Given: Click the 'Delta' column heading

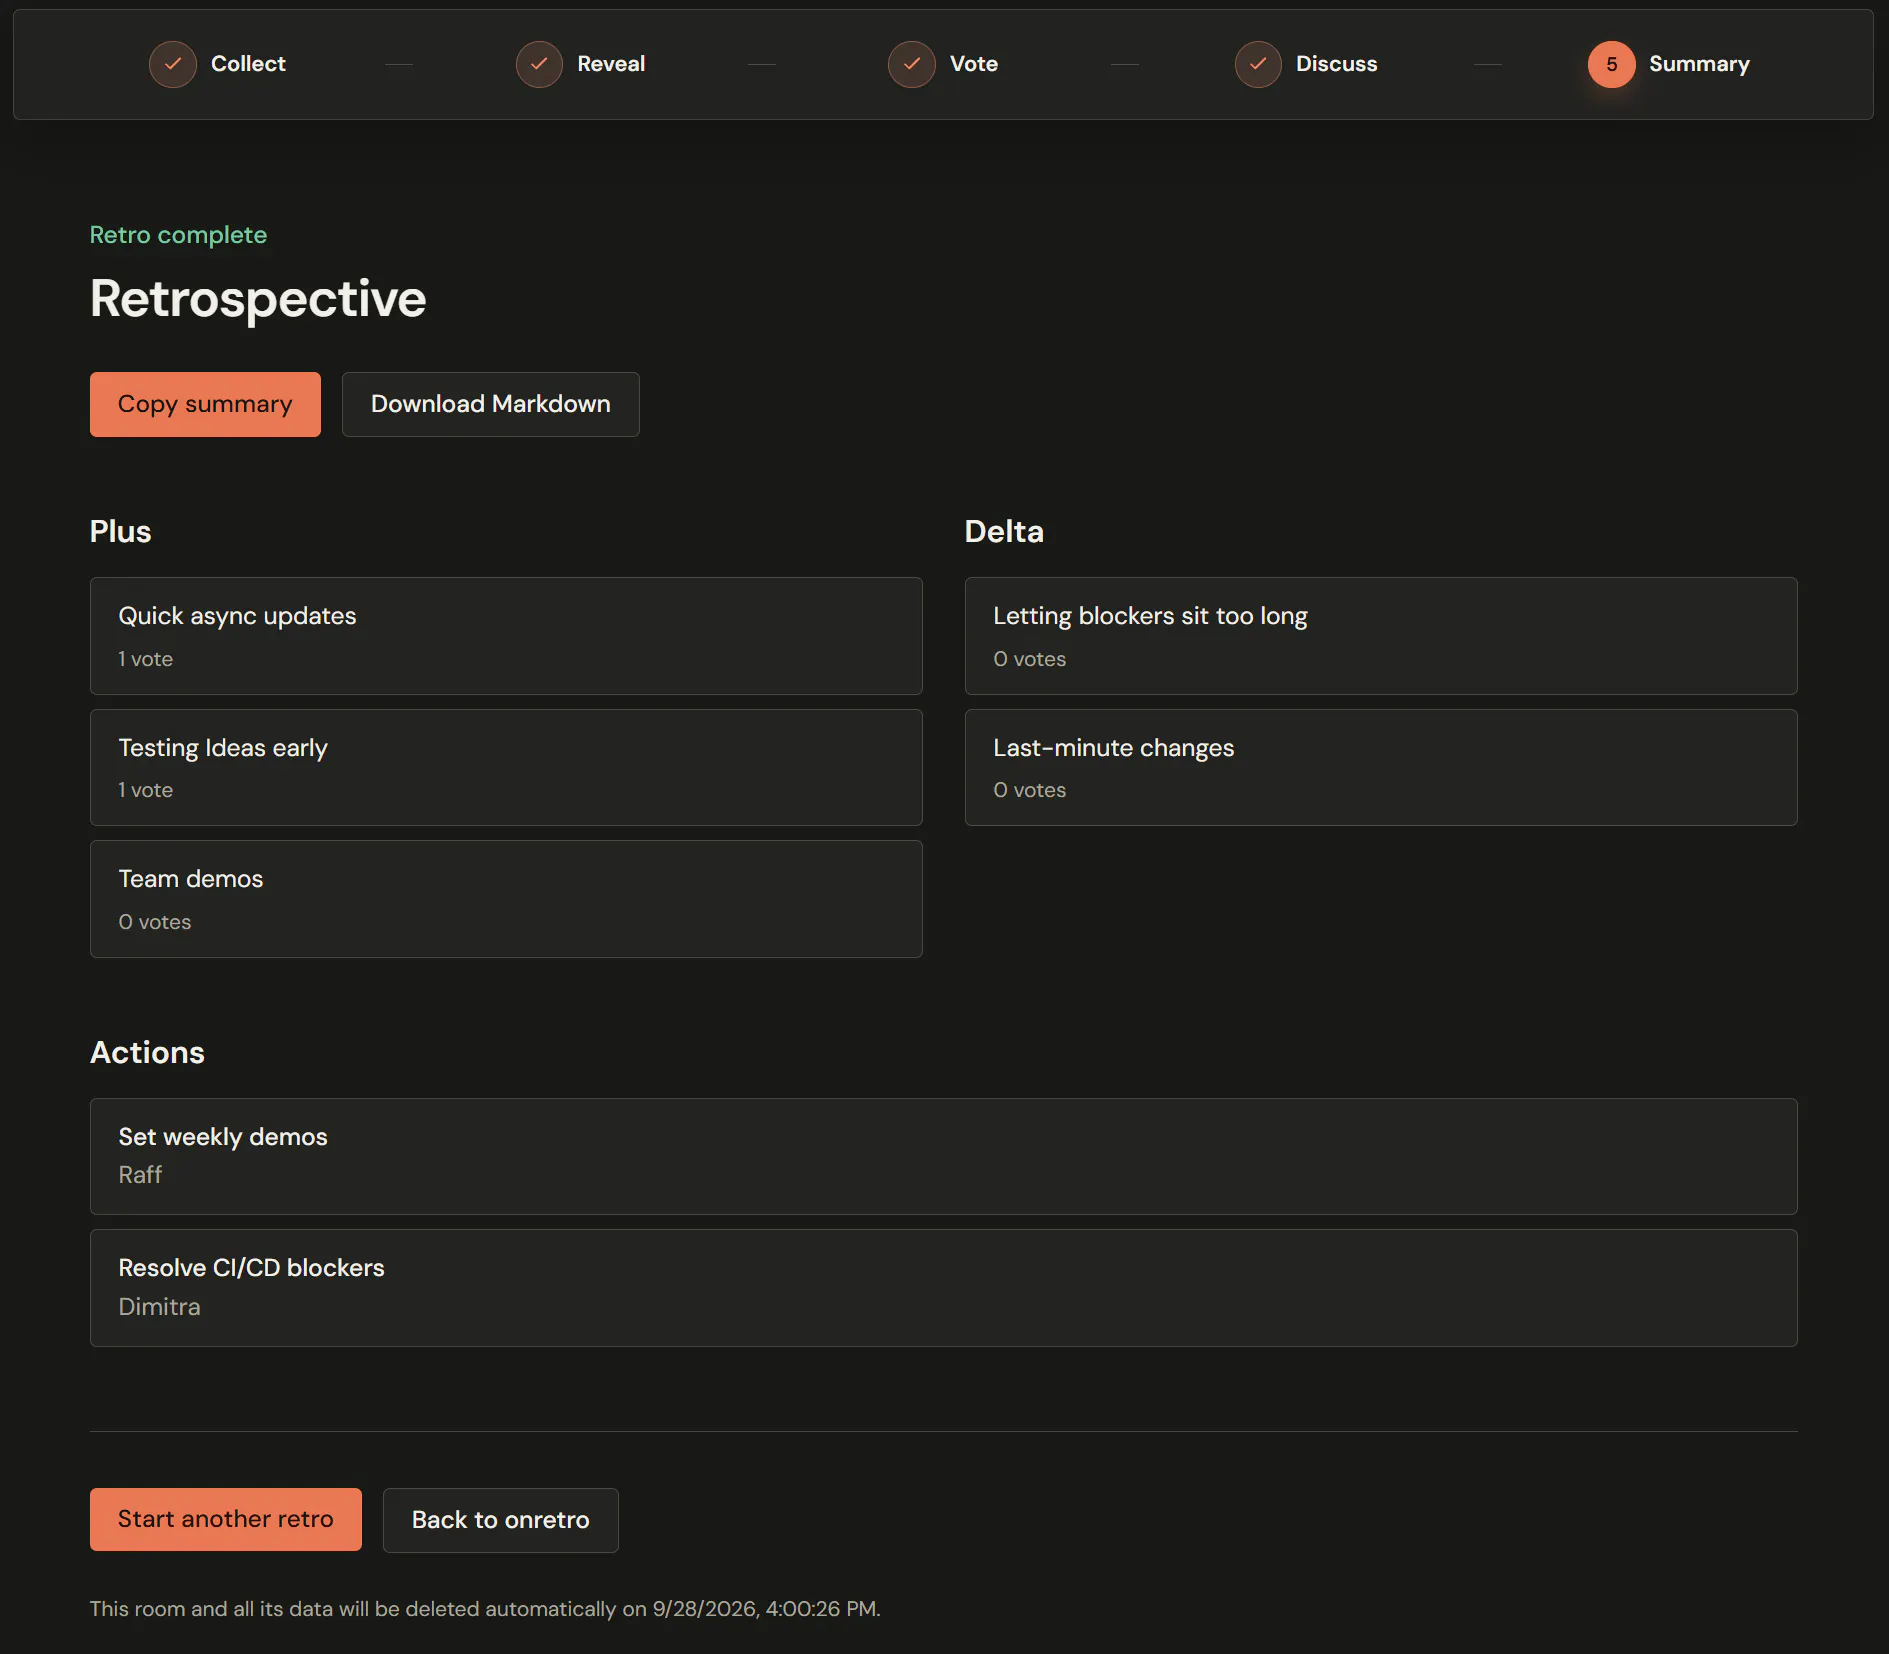Looking at the screenshot, I should [x=1003, y=531].
